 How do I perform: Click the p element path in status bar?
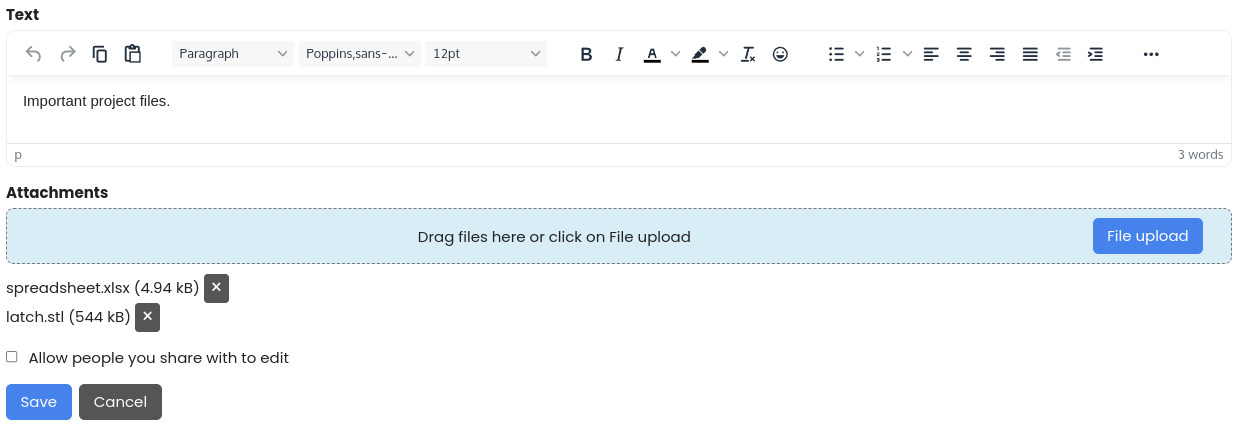pyautogui.click(x=18, y=155)
